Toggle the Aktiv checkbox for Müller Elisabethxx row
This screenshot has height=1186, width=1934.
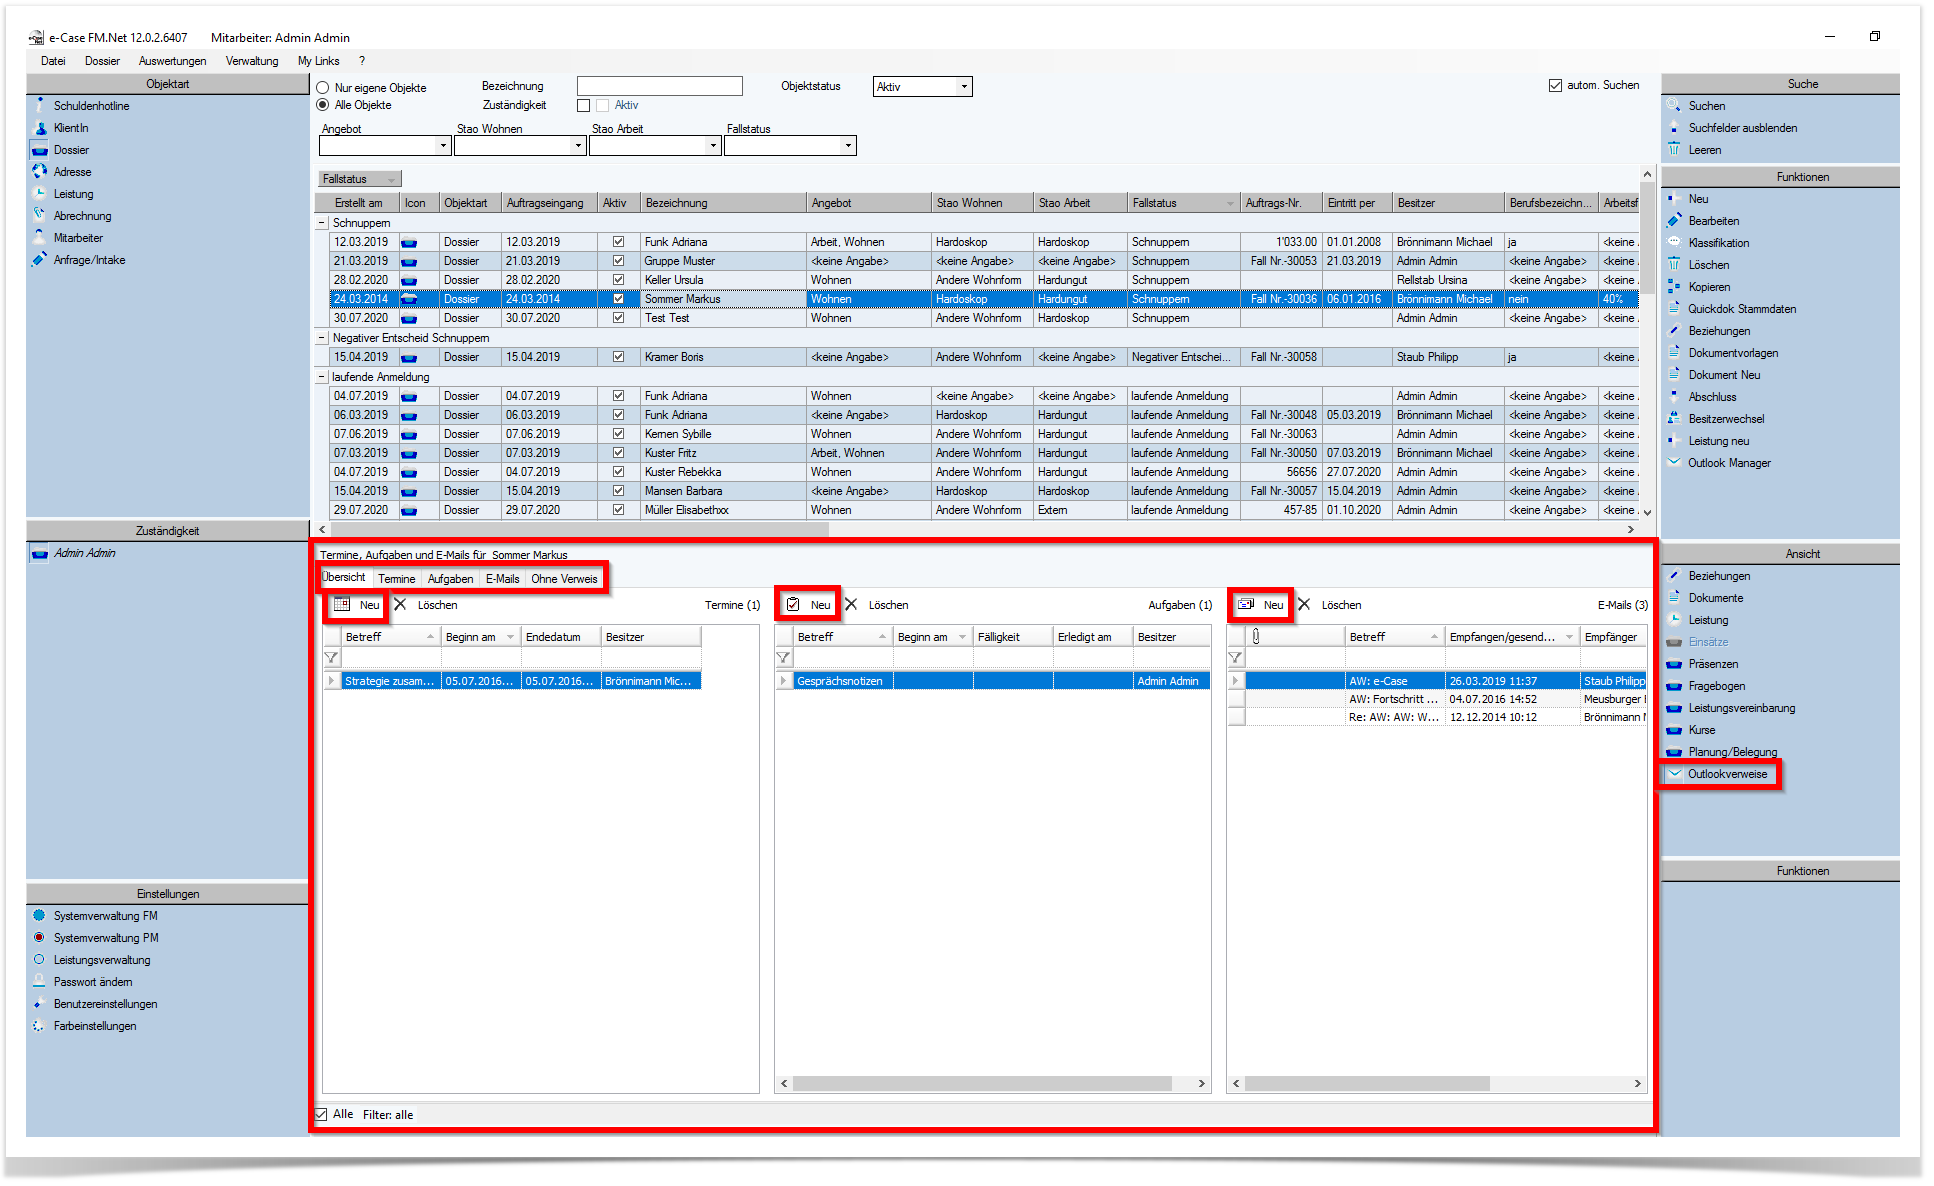coord(618,510)
